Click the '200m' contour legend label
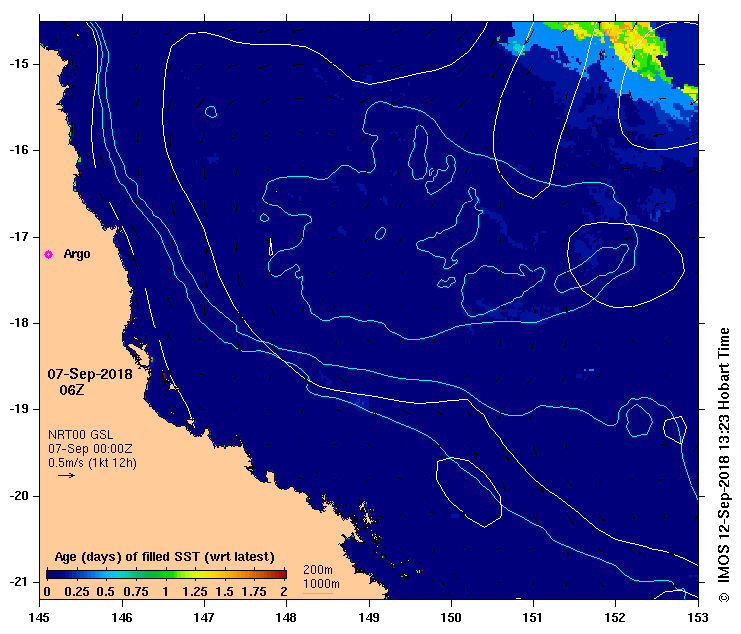Screen dimensions: 741x634 [x=318, y=570]
